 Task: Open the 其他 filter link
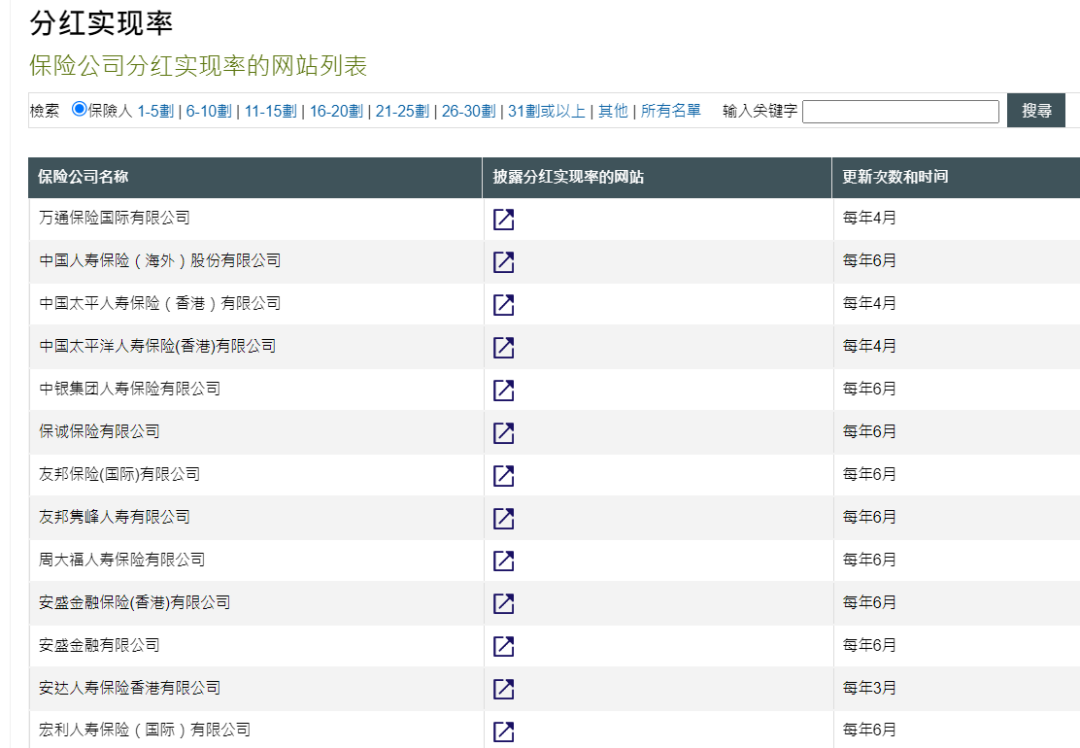pyautogui.click(x=613, y=111)
